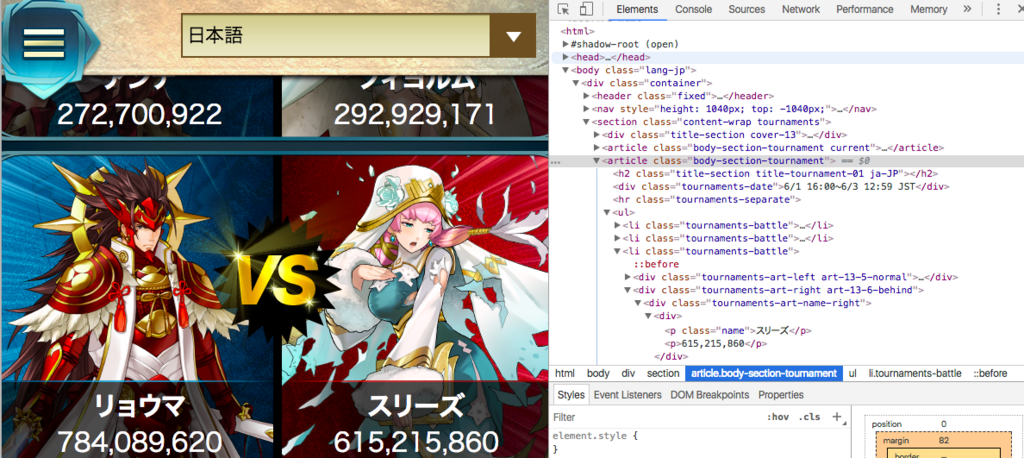1024x458 pixels.
Task: Select the p 615,215,860 line in DOM
Action: [716, 343]
